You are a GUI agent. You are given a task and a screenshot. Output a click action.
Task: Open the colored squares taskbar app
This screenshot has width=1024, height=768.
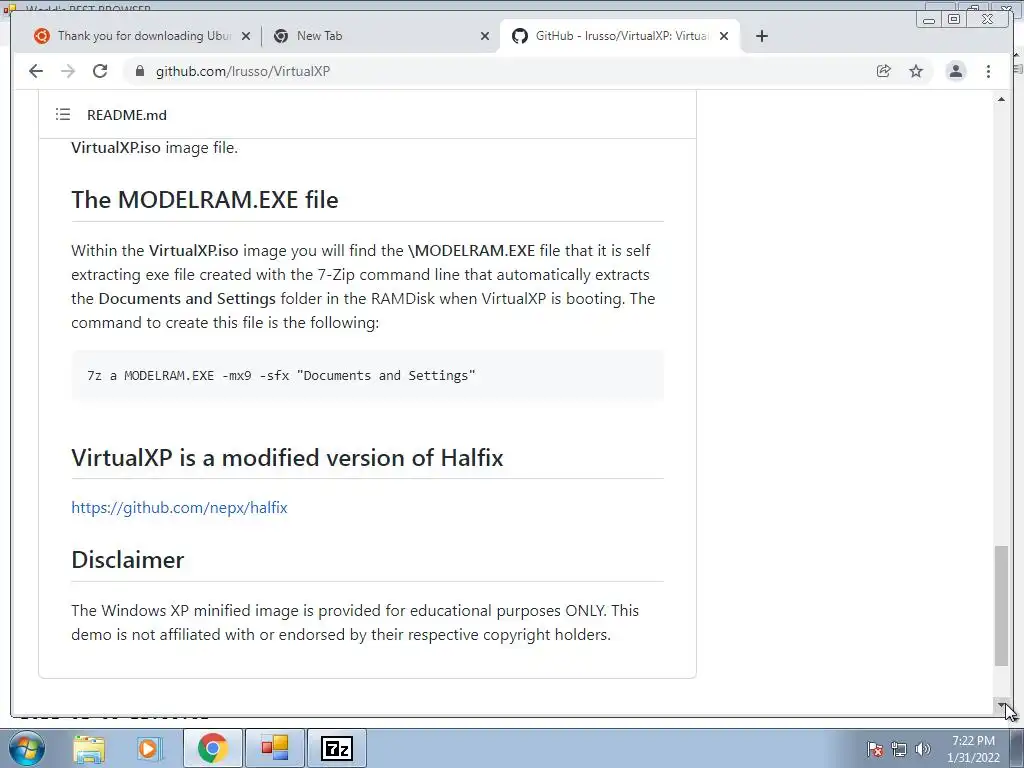click(274, 748)
